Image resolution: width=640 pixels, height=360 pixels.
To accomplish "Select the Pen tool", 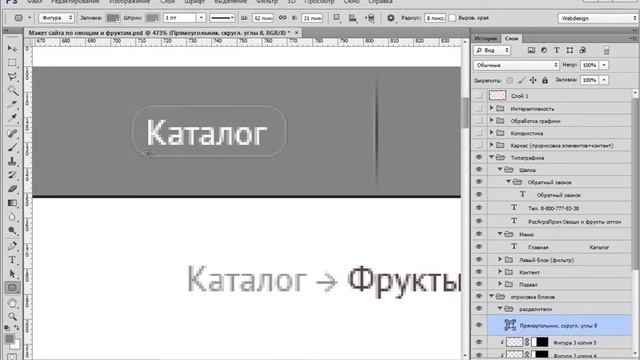I will click(12, 246).
